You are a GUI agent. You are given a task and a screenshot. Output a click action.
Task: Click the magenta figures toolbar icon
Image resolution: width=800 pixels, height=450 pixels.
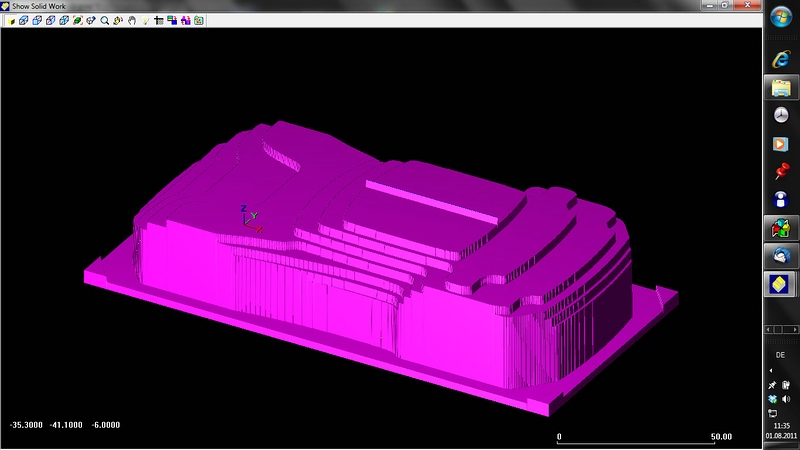(x=185, y=20)
